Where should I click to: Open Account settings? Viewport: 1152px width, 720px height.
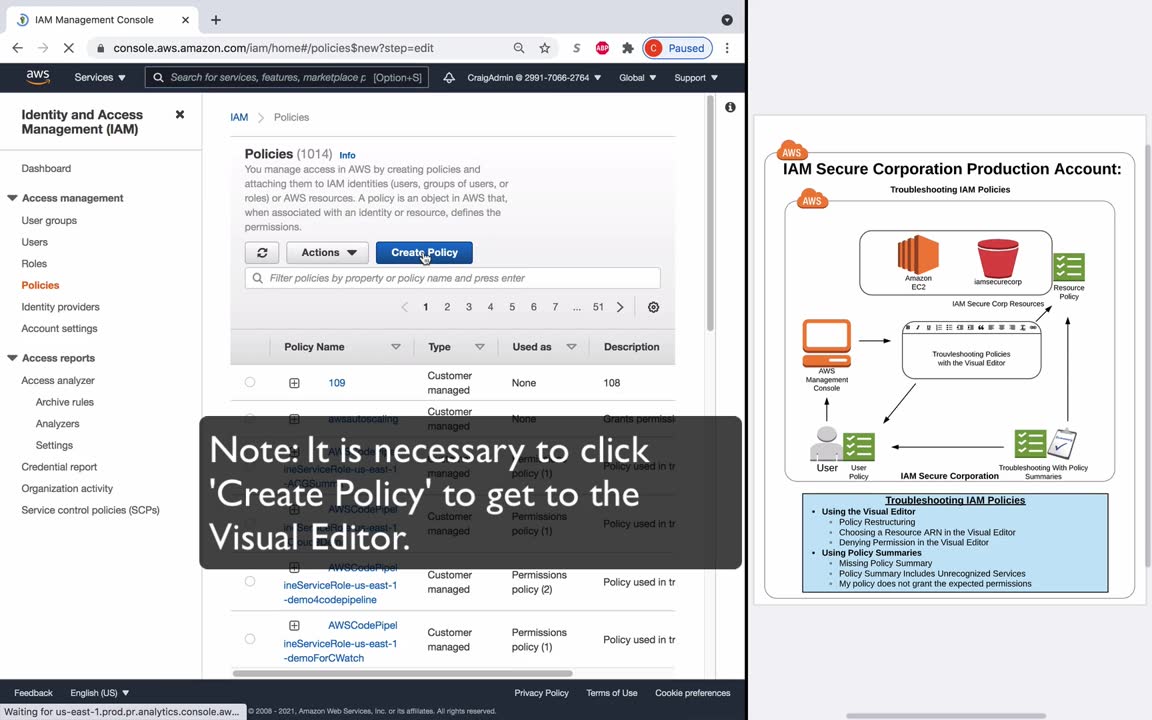(60, 328)
